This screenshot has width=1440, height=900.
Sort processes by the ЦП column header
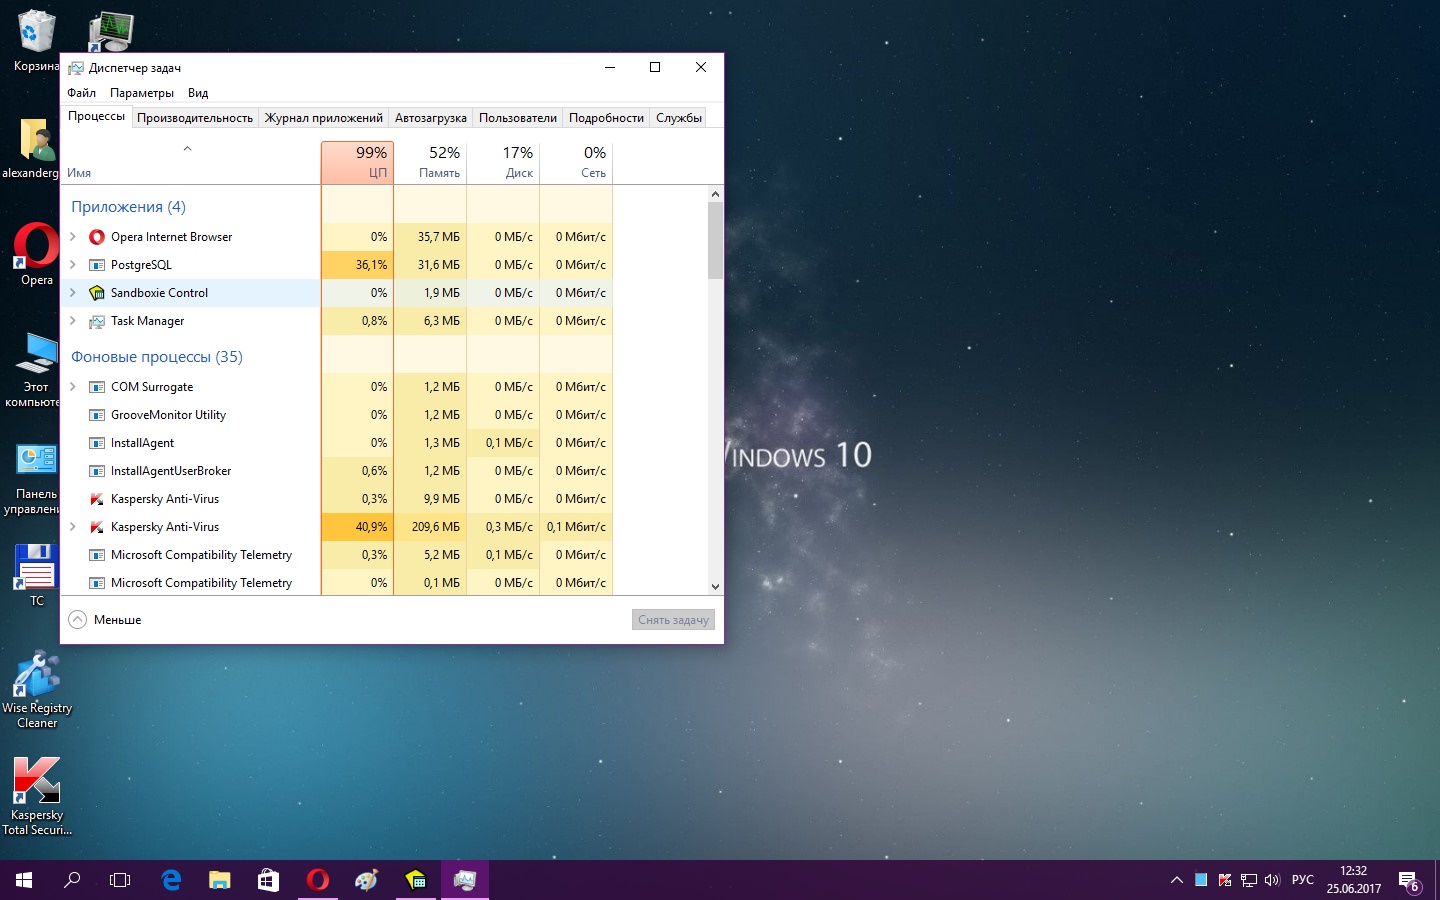click(x=357, y=162)
